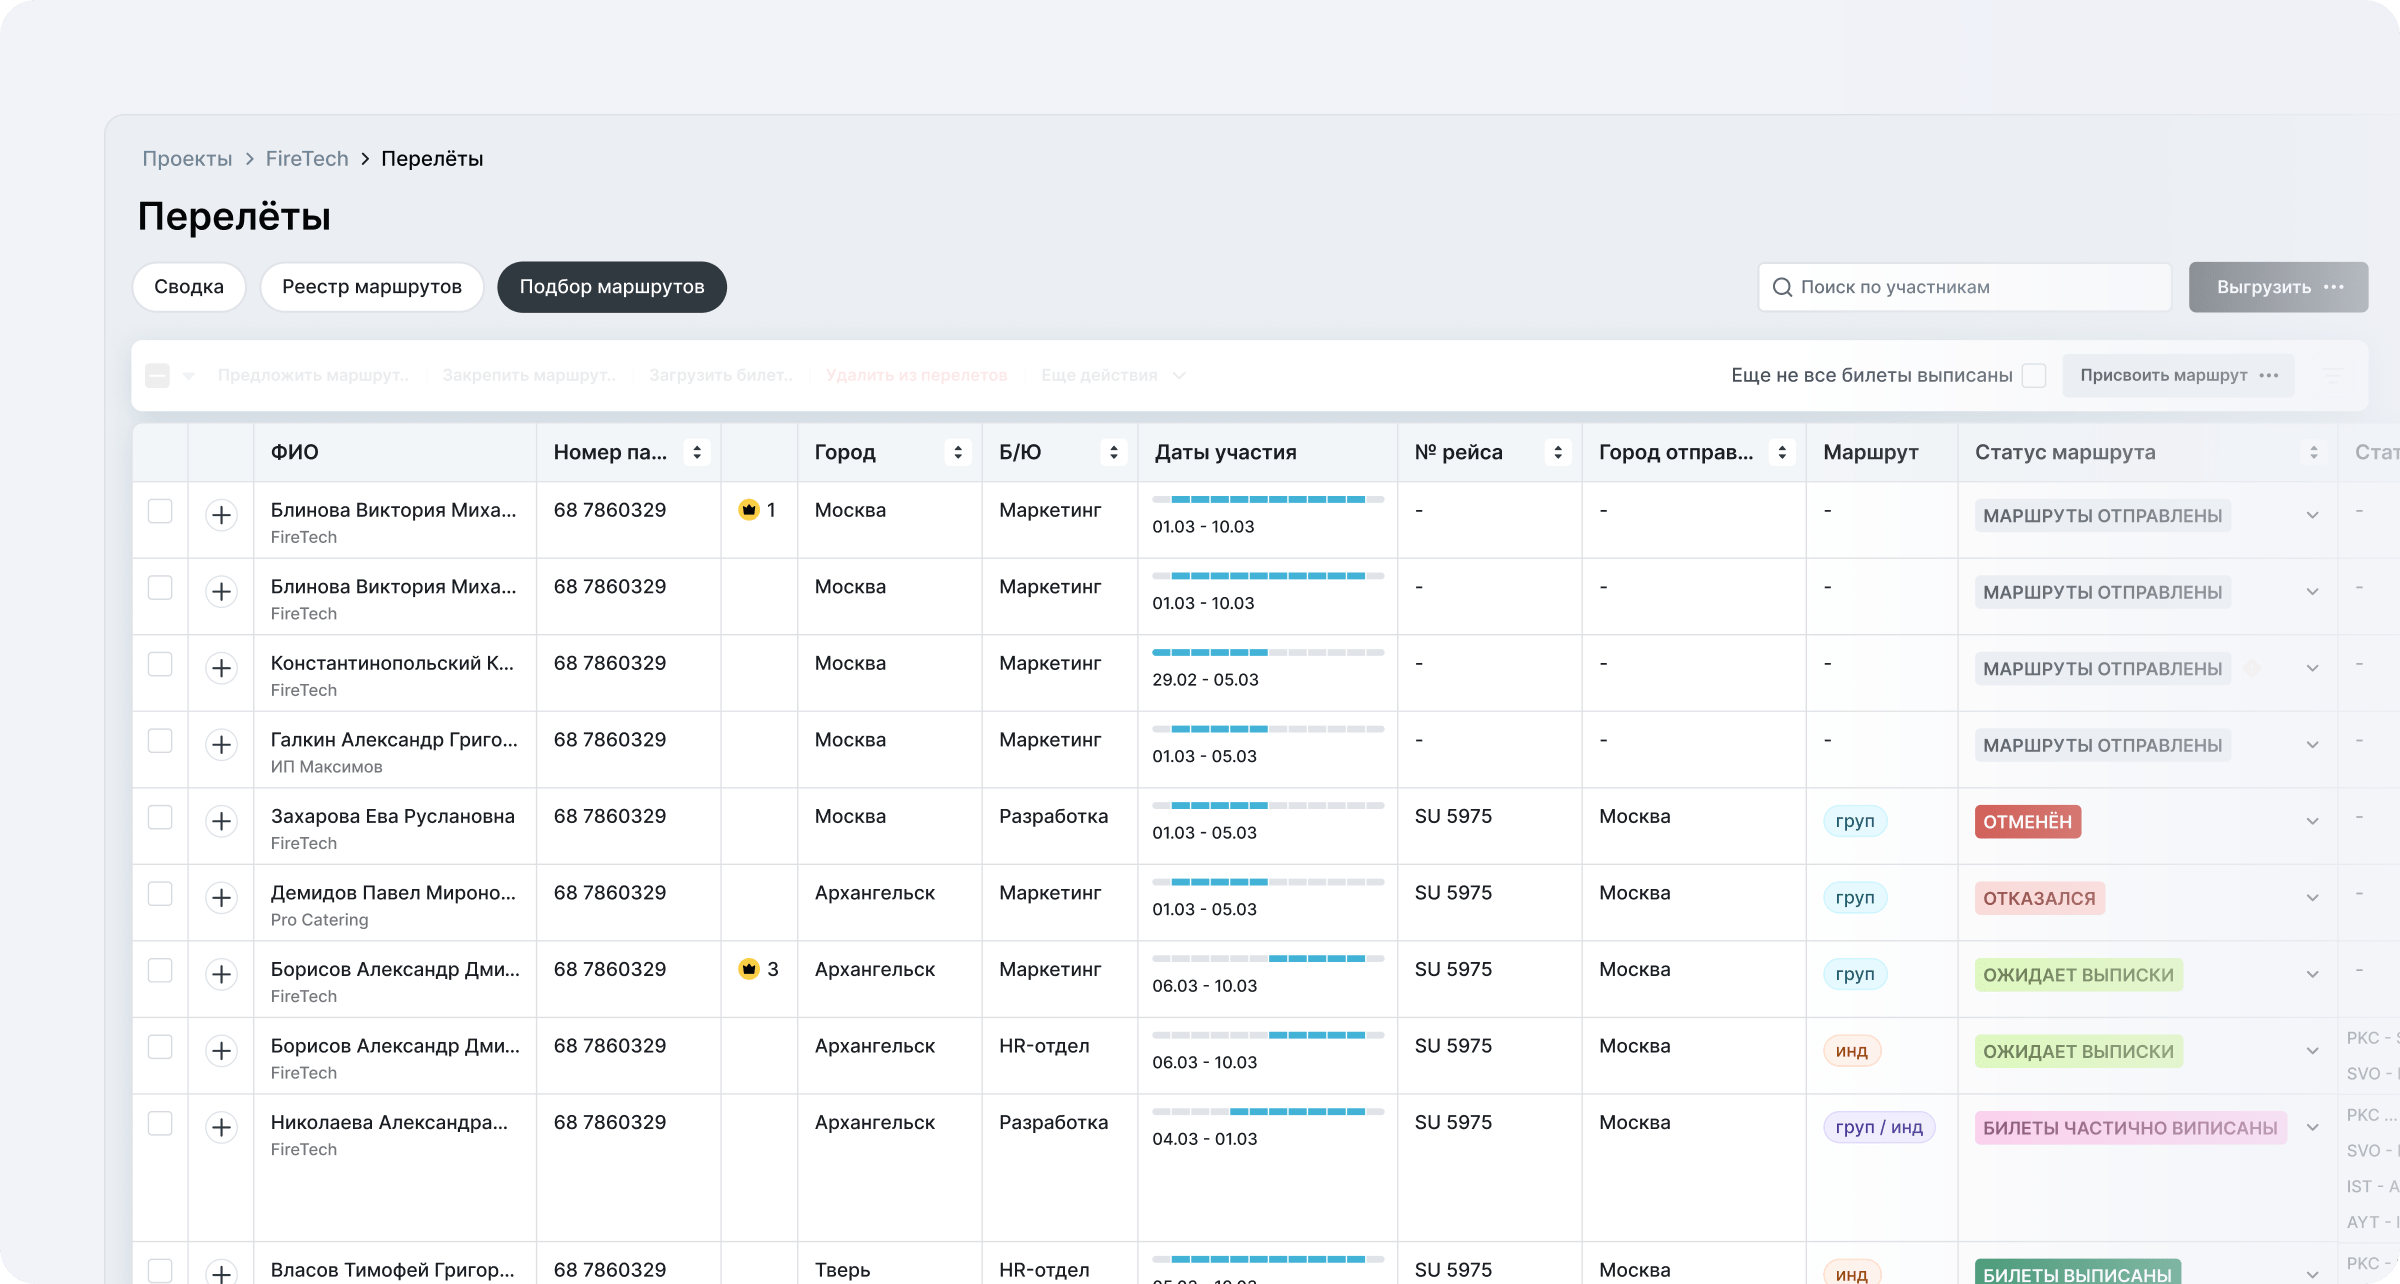
Task: Click plus icon in Николаева Александра row
Action: click(x=221, y=1127)
